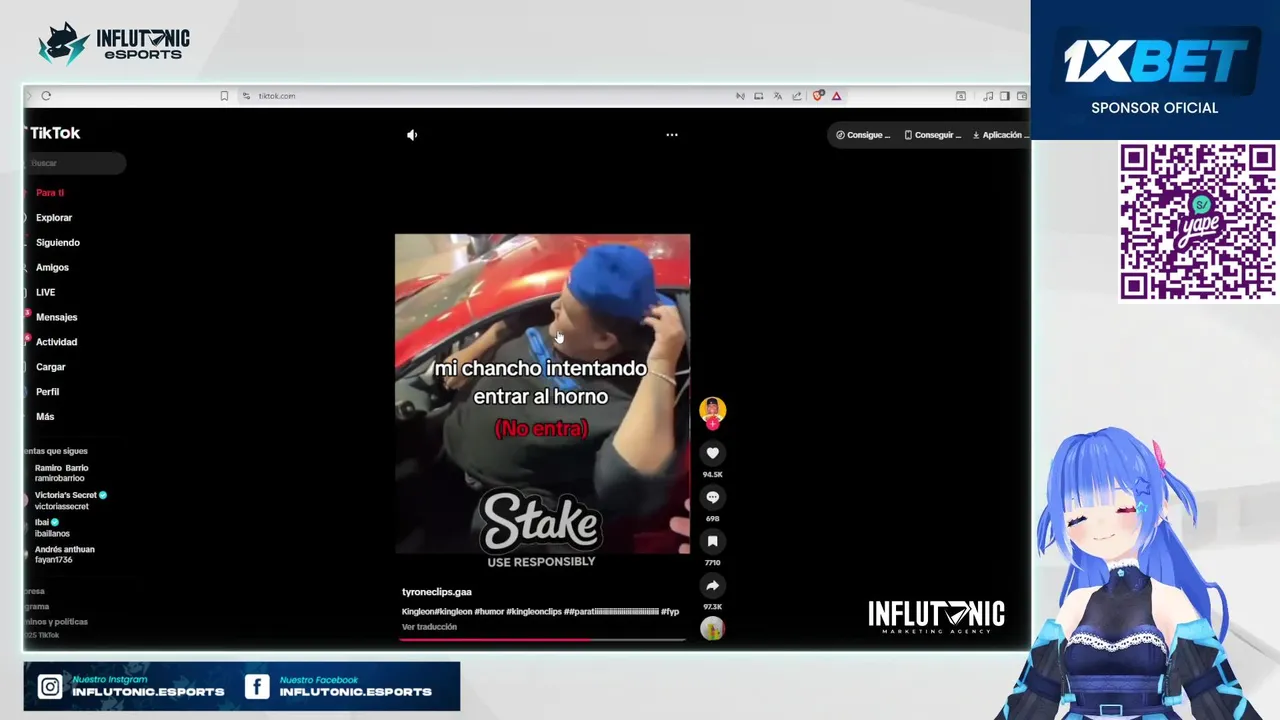1280x720 pixels.
Task: Click the TikTok video to pause
Action: click(542, 394)
